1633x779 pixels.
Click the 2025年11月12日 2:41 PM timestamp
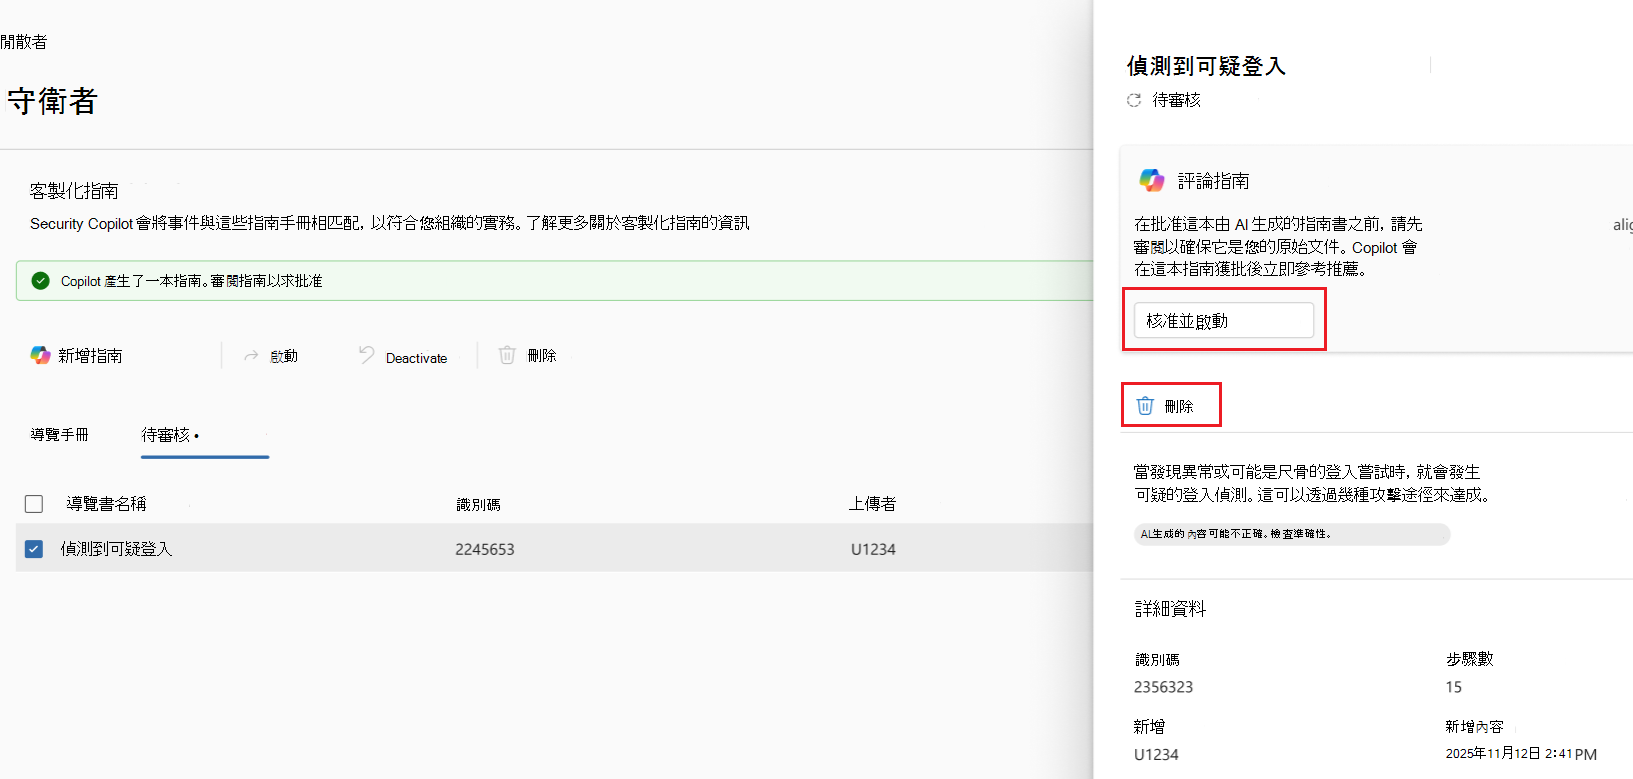(x=1521, y=754)
